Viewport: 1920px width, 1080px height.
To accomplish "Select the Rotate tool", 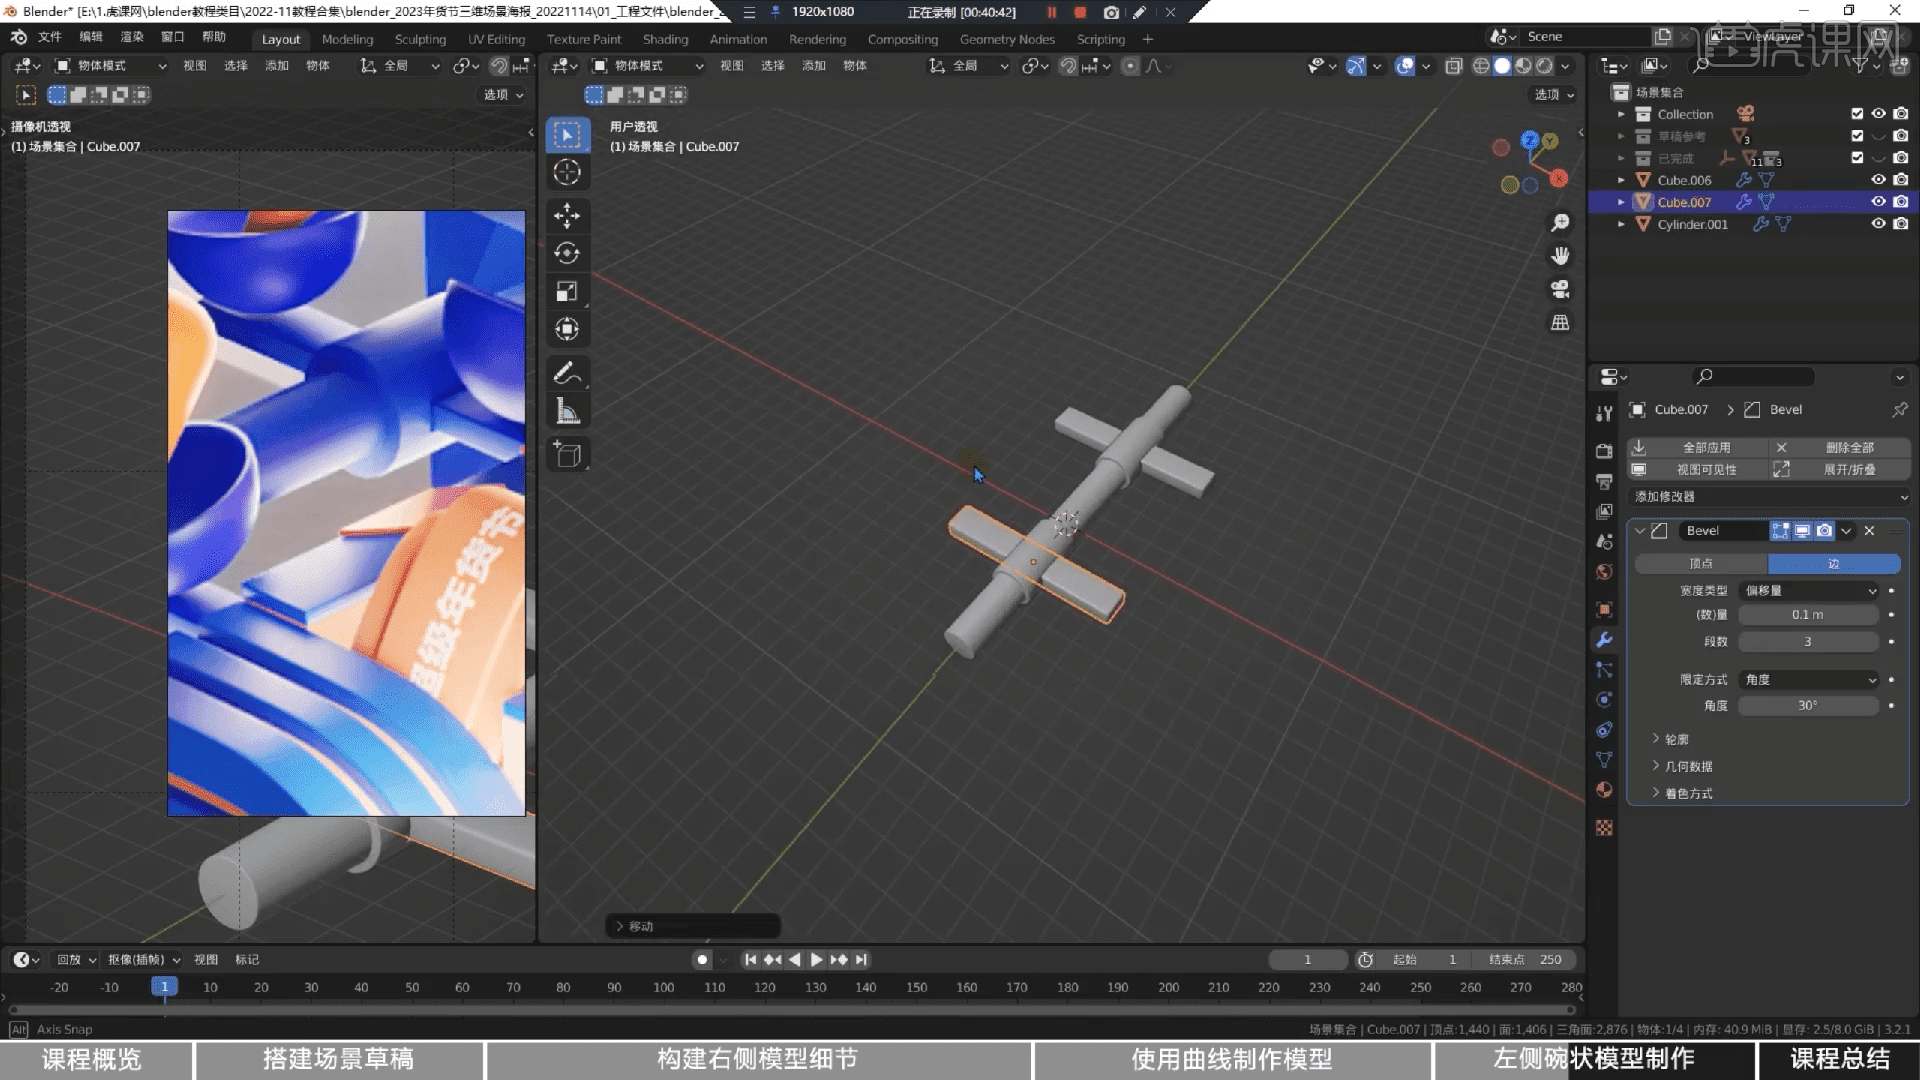I will (x=567, y=253).
